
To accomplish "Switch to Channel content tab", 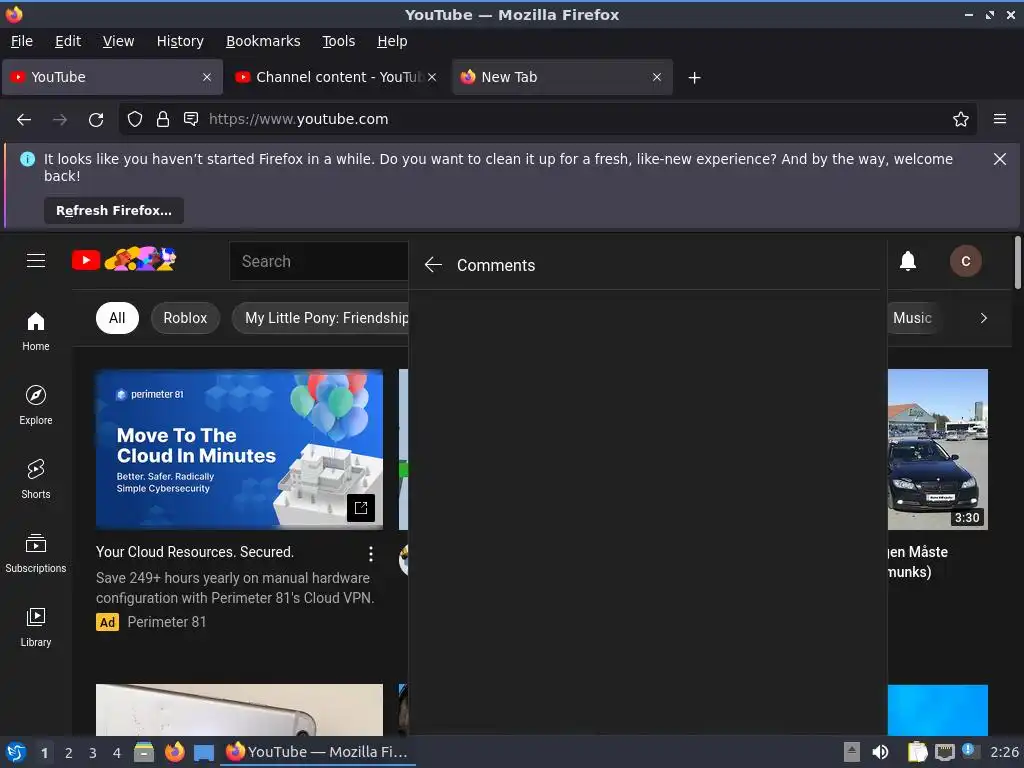I will 338,77.
